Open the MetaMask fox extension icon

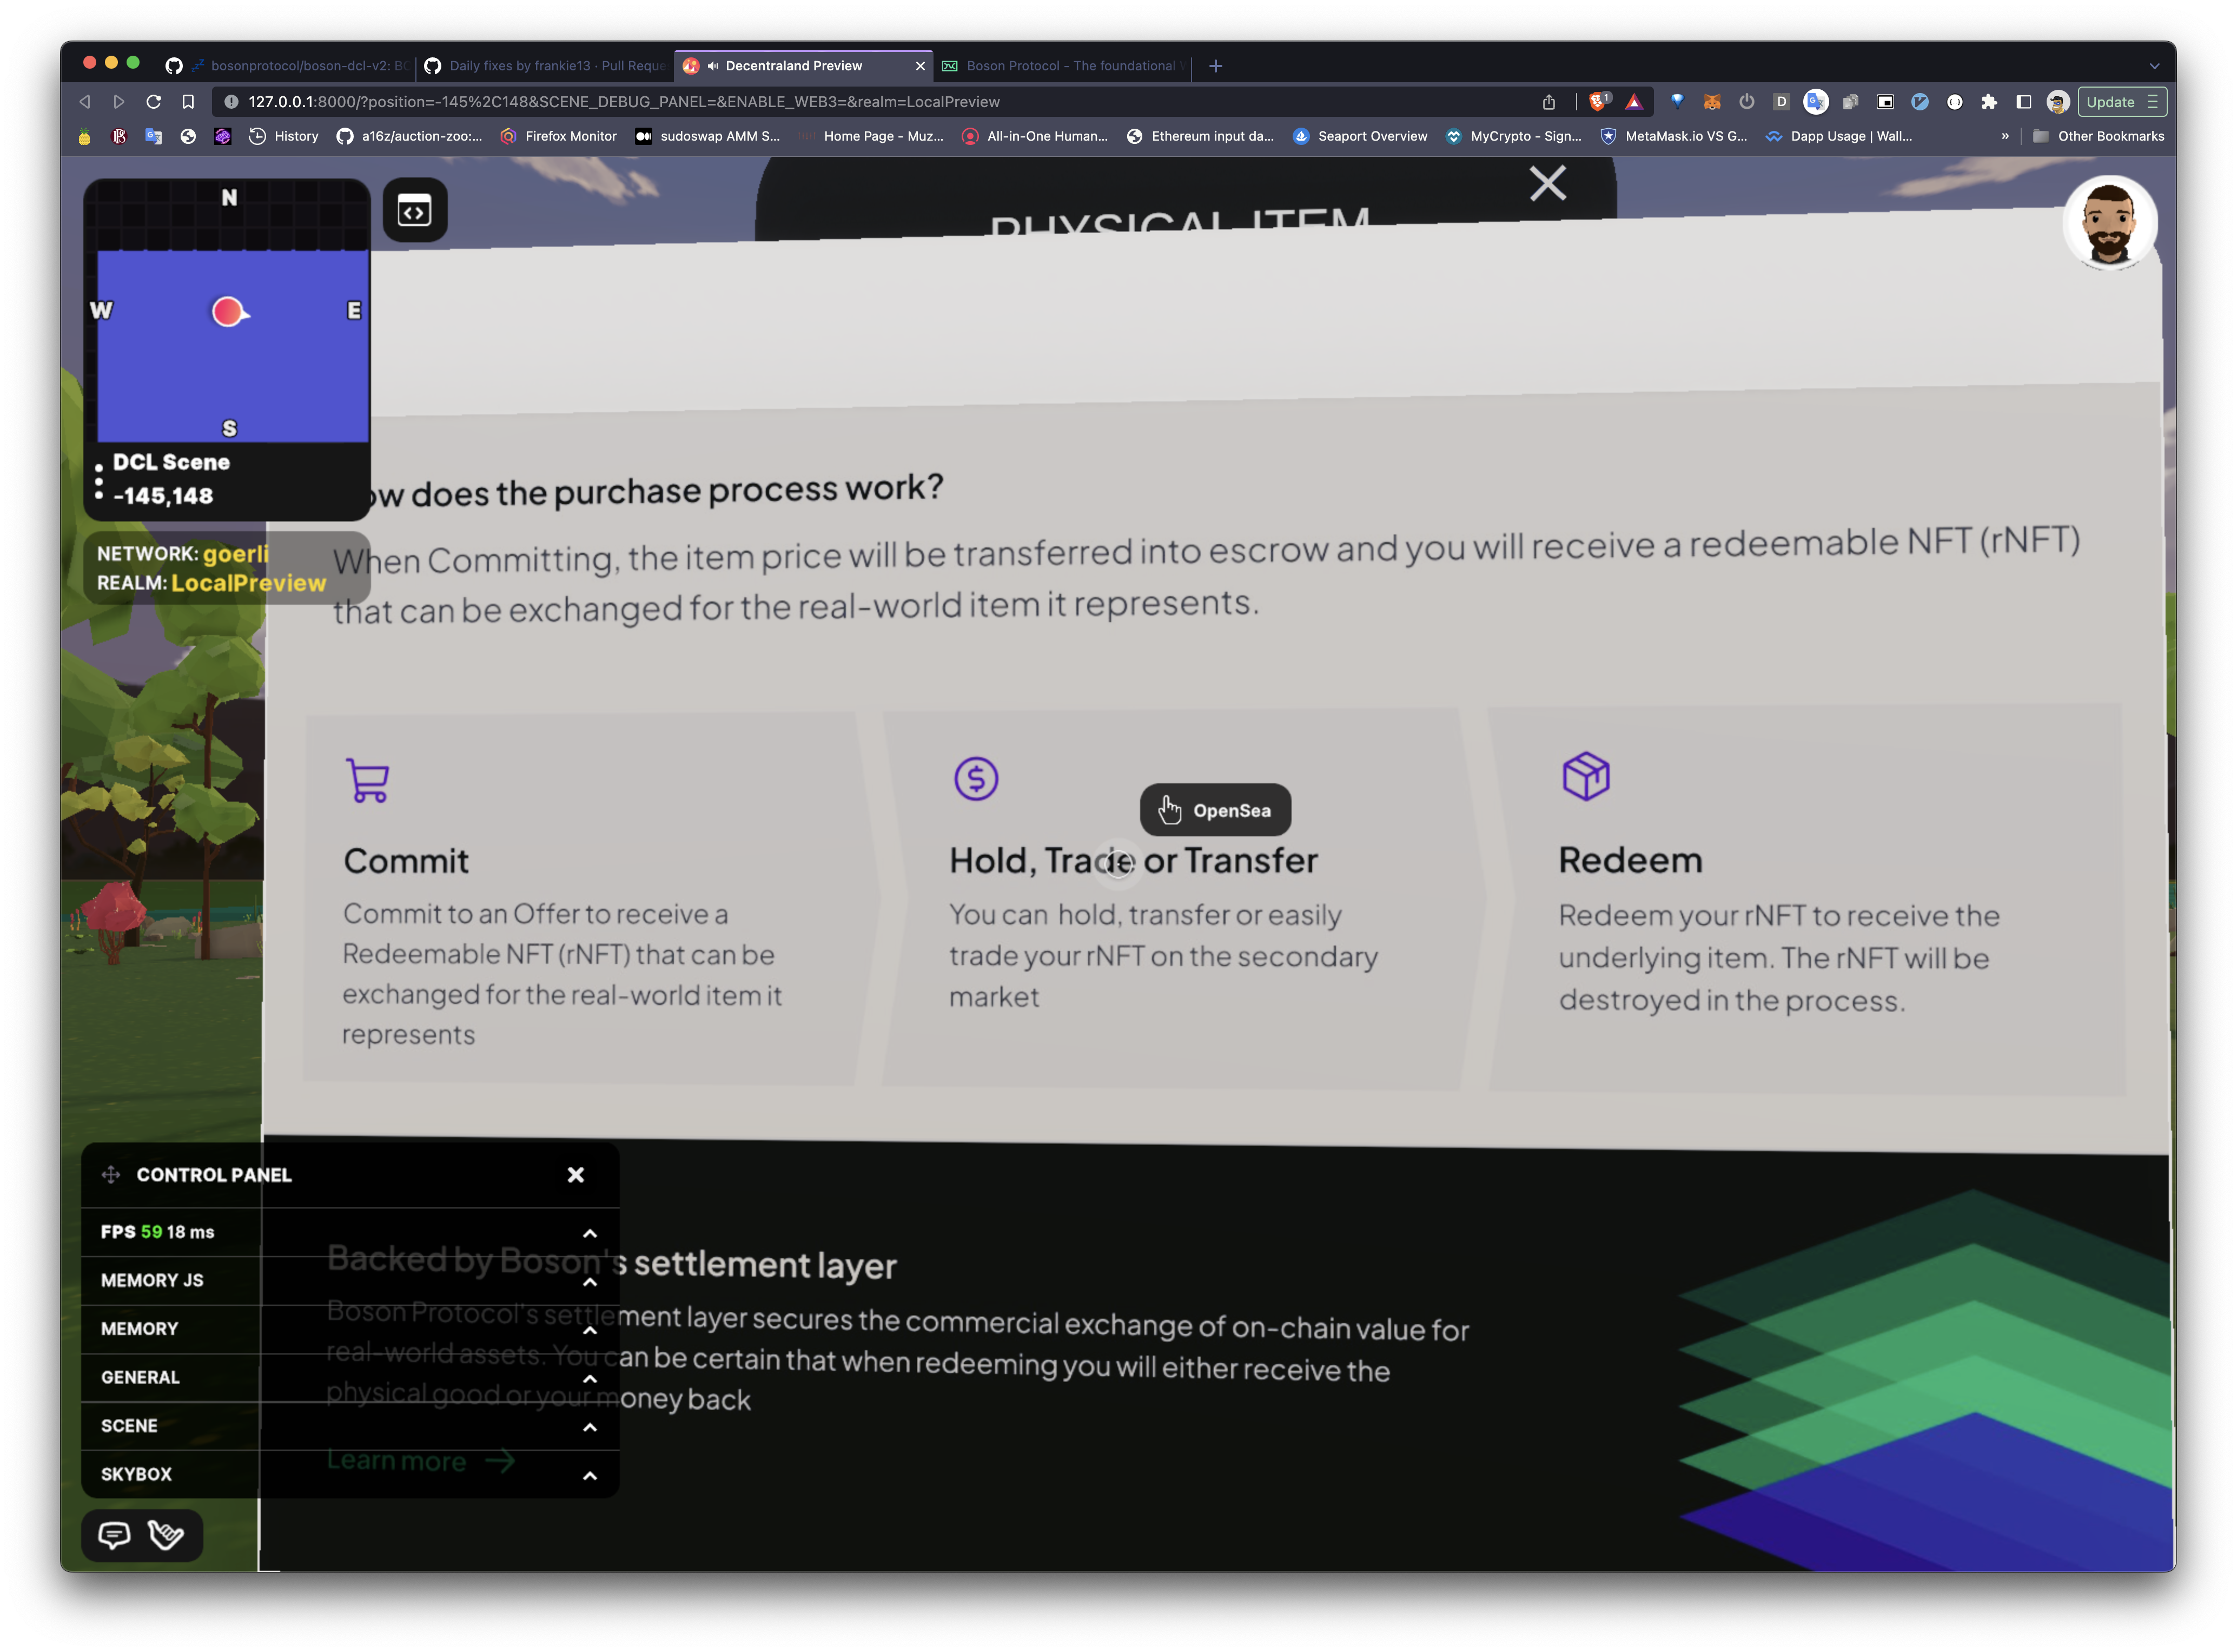[1711, 102]
